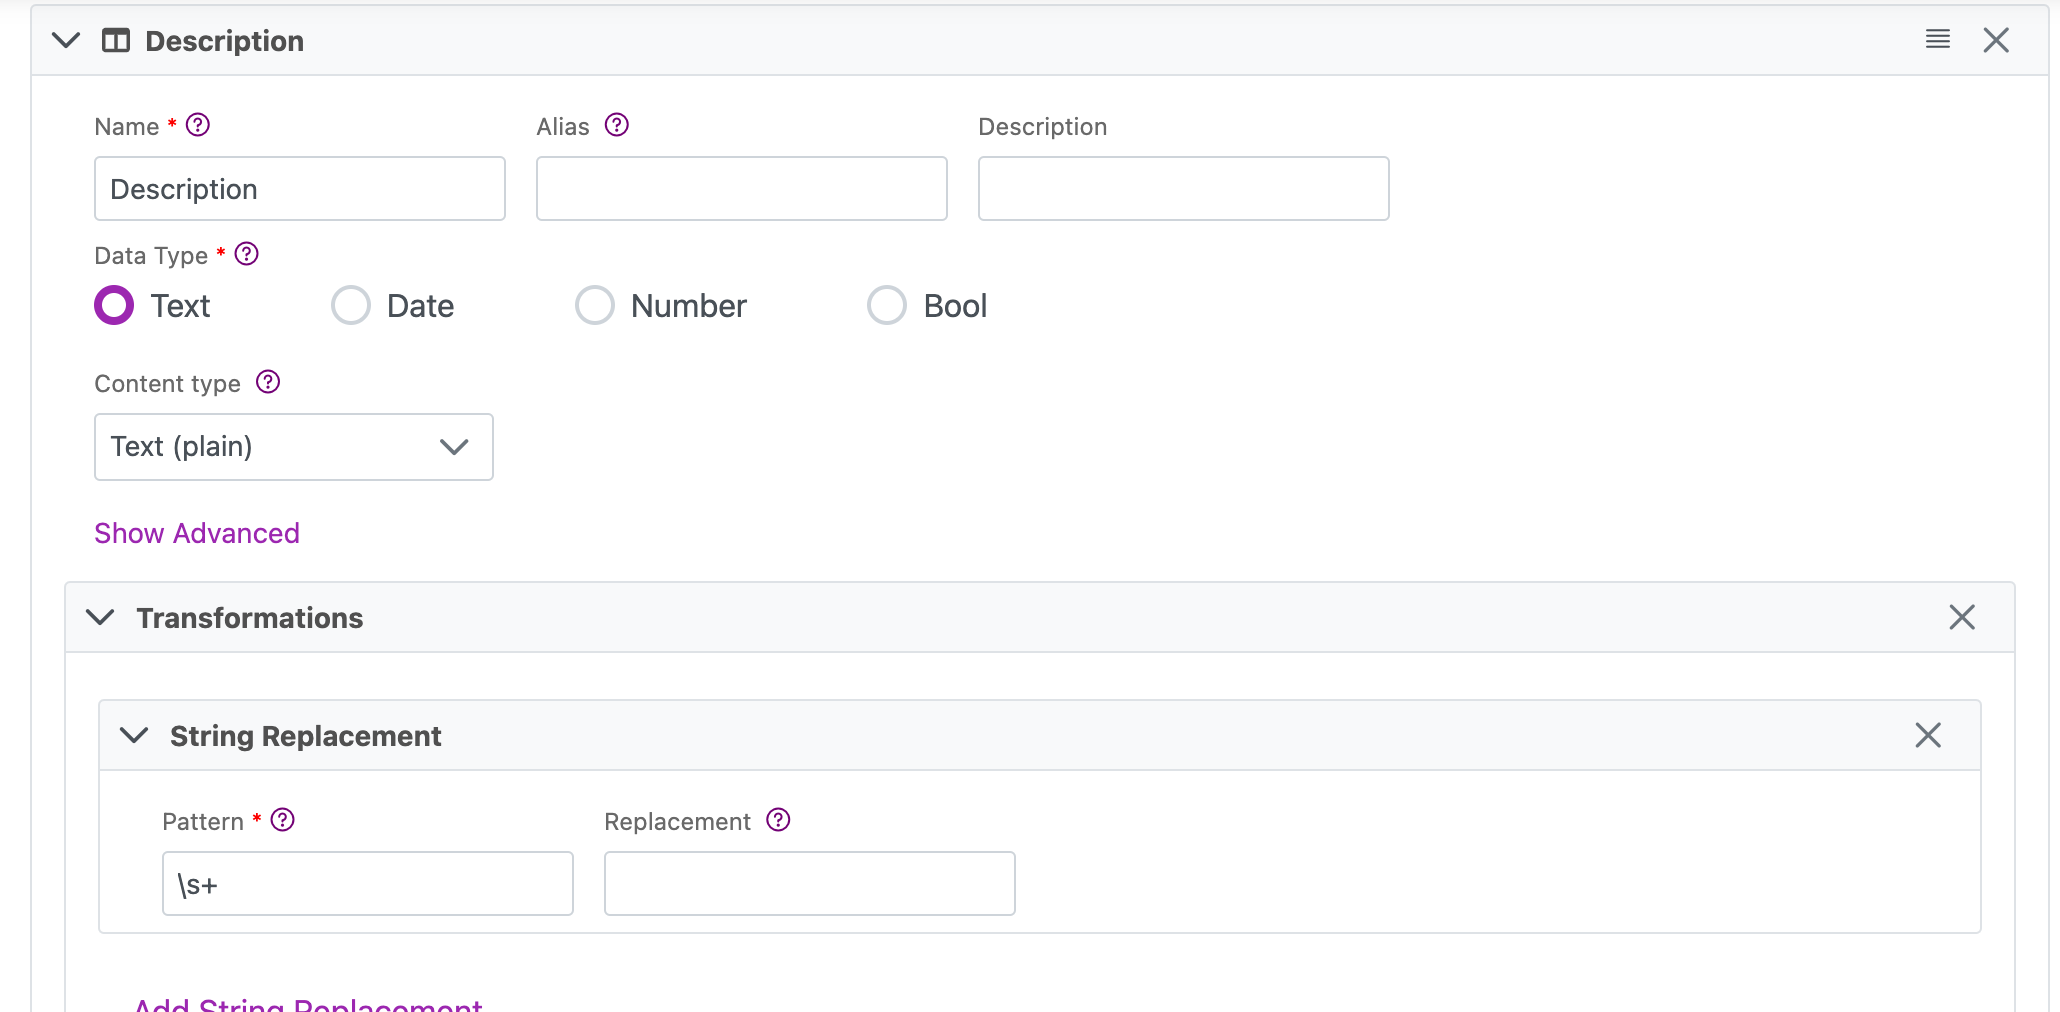Focus the Name input field
This screenshot has height=1012, width=2060.
[300, 188]
